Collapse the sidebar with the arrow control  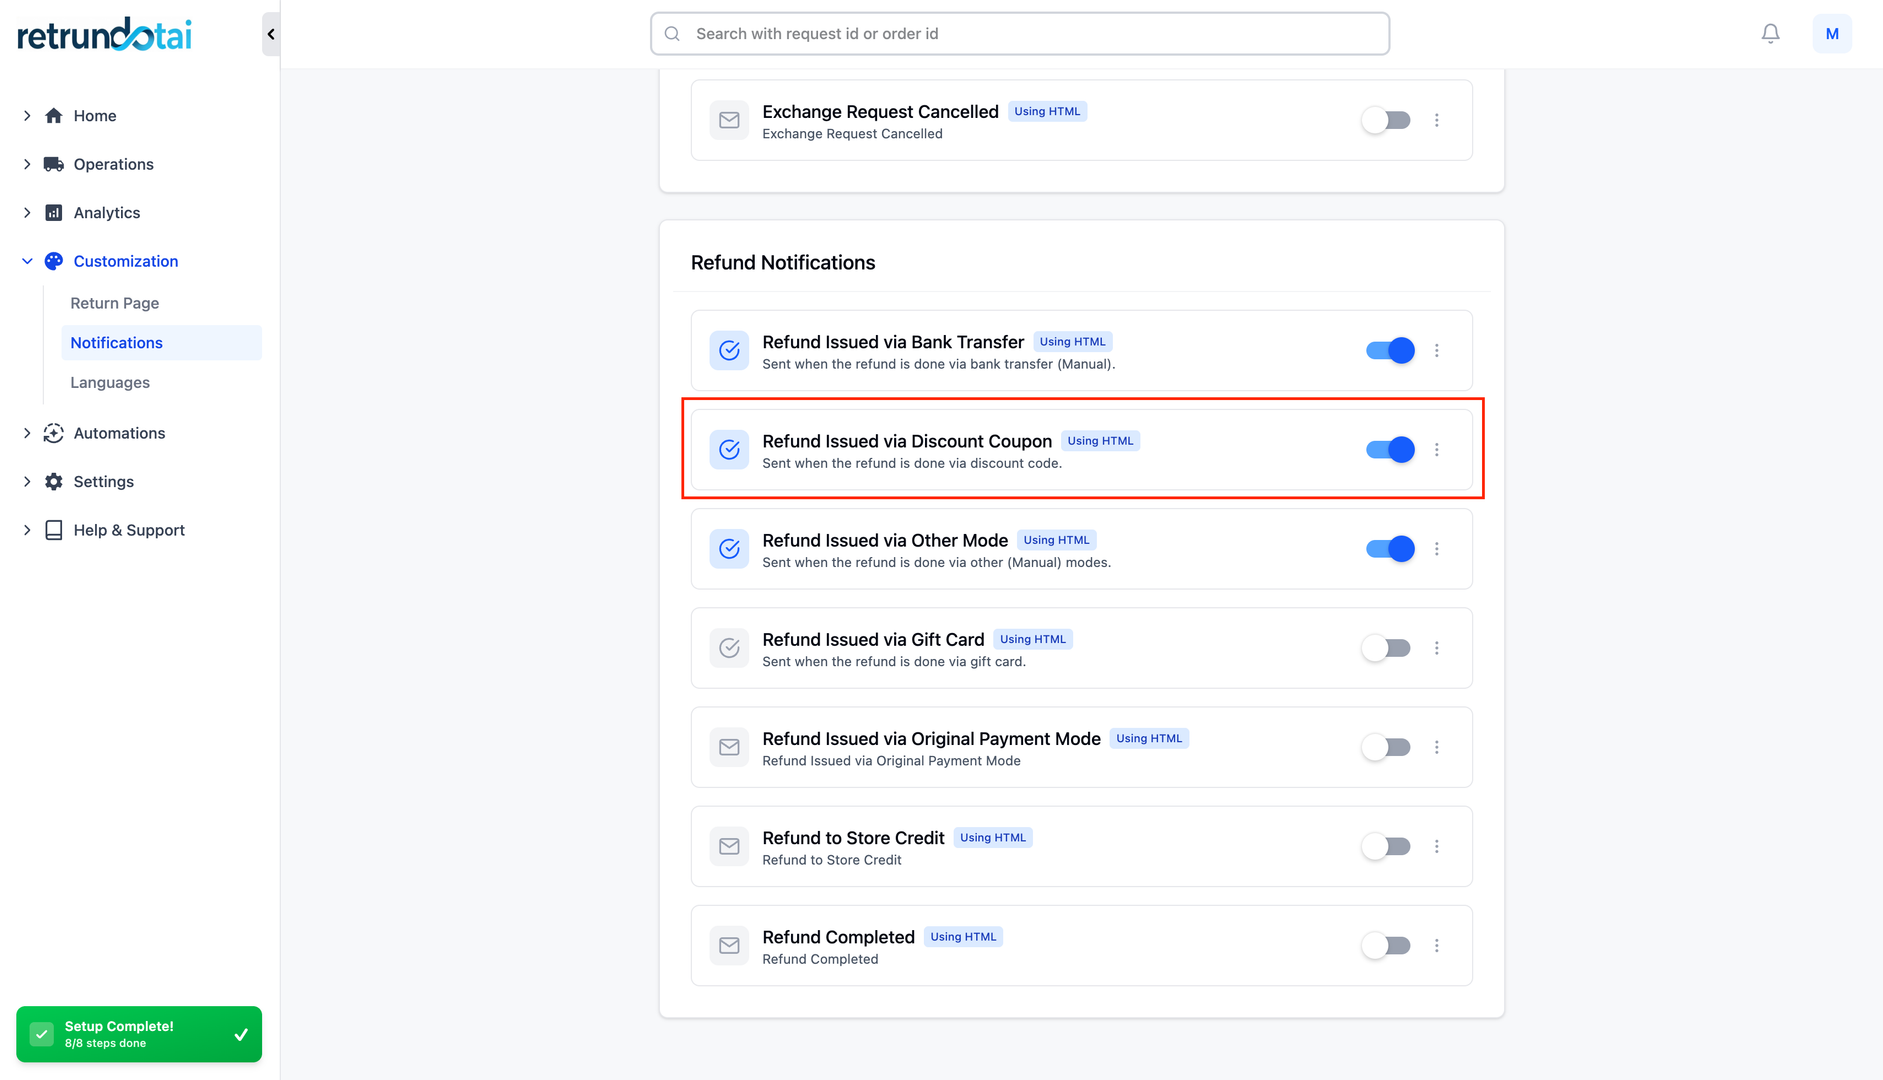(x=269, y=33)
